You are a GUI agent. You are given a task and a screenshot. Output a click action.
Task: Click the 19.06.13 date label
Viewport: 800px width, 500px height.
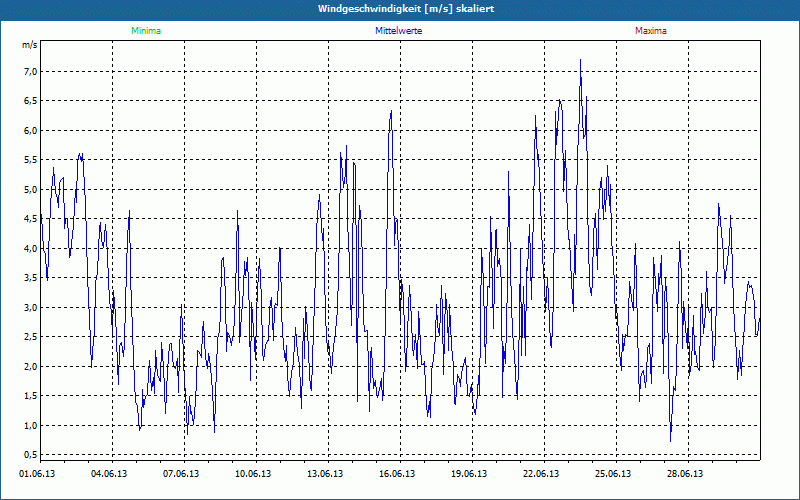[x=469, y=474]
